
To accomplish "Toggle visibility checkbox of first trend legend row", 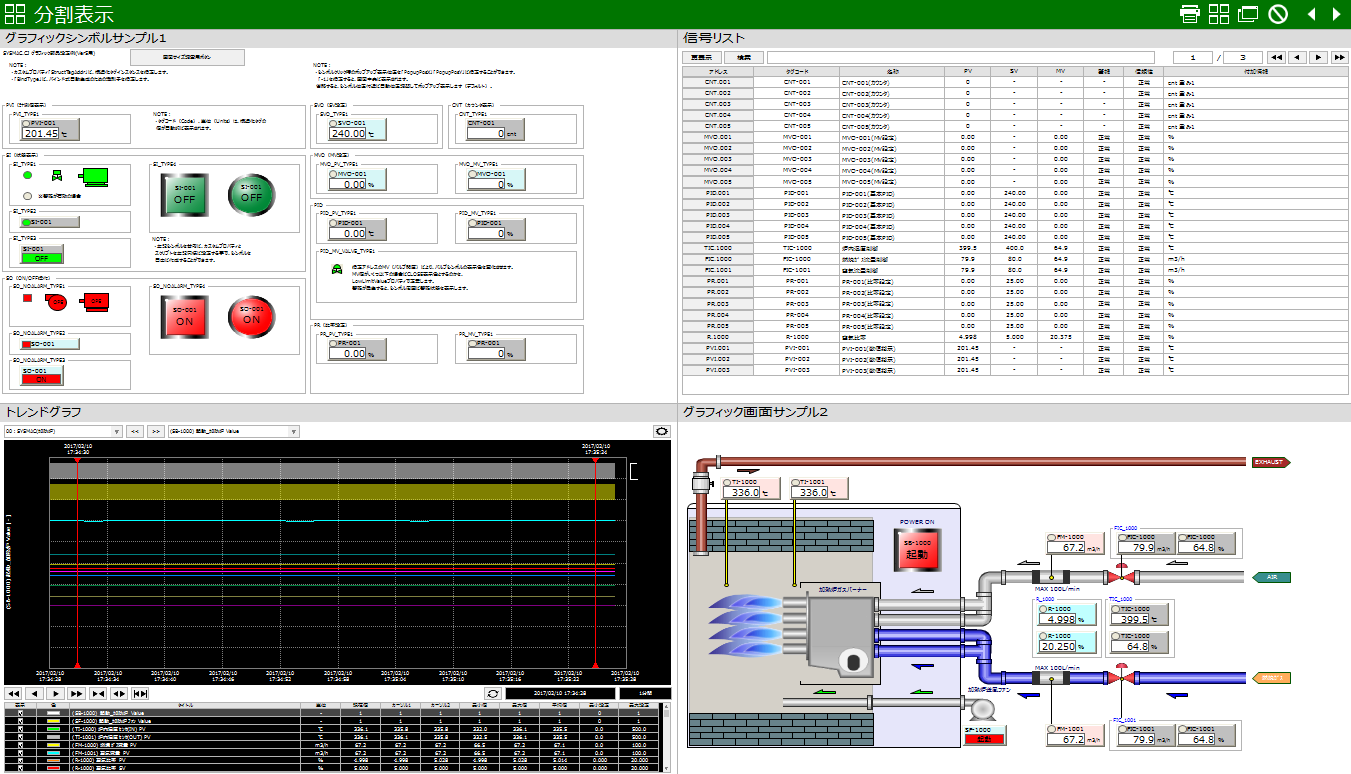I will pyautogui.click(x=20, y=713).
